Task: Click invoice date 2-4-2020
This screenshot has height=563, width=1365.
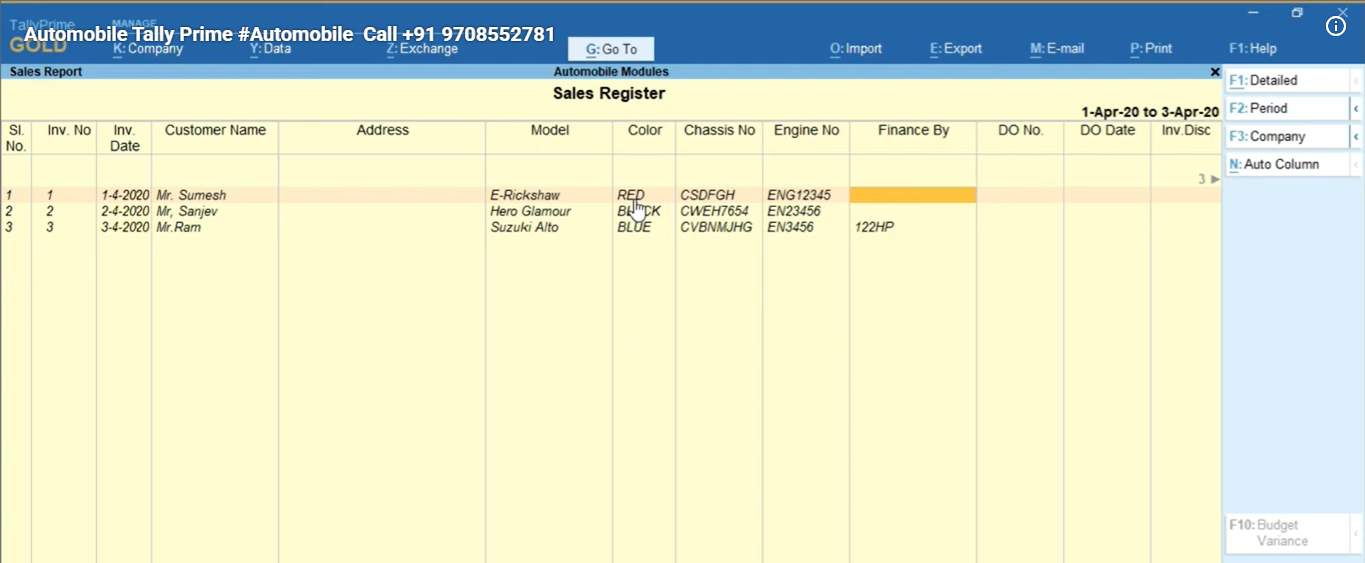Action: (125, 212)
